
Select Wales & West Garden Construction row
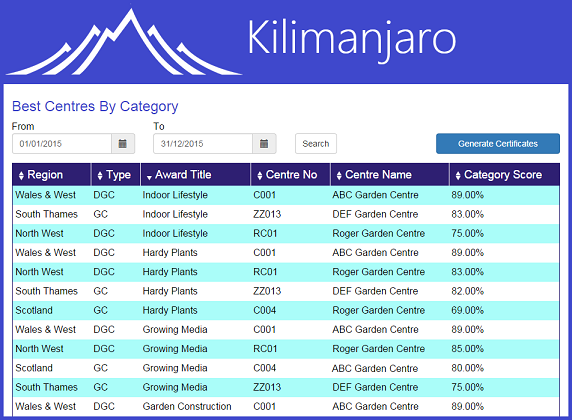(x=286, y=406)
